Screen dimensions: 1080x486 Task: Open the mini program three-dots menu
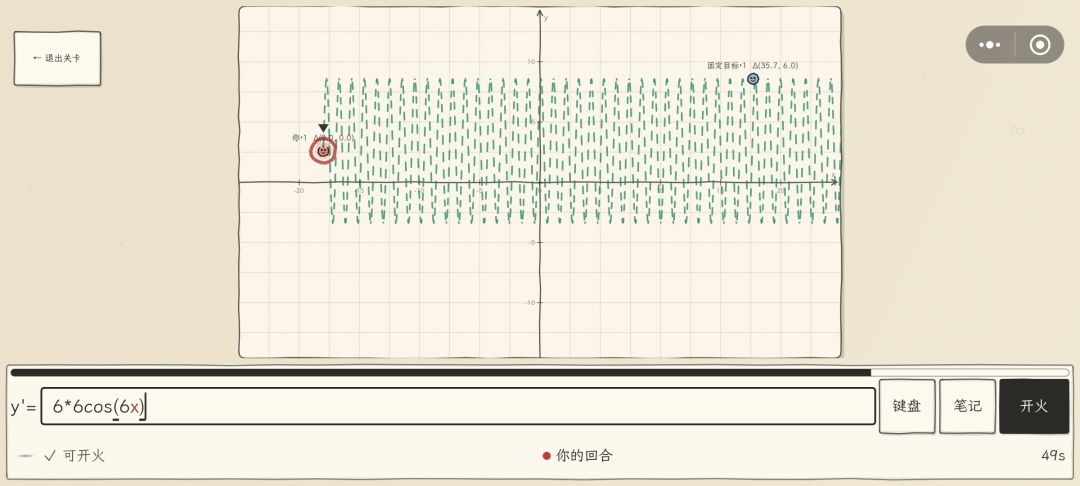(x=990, y=45)
